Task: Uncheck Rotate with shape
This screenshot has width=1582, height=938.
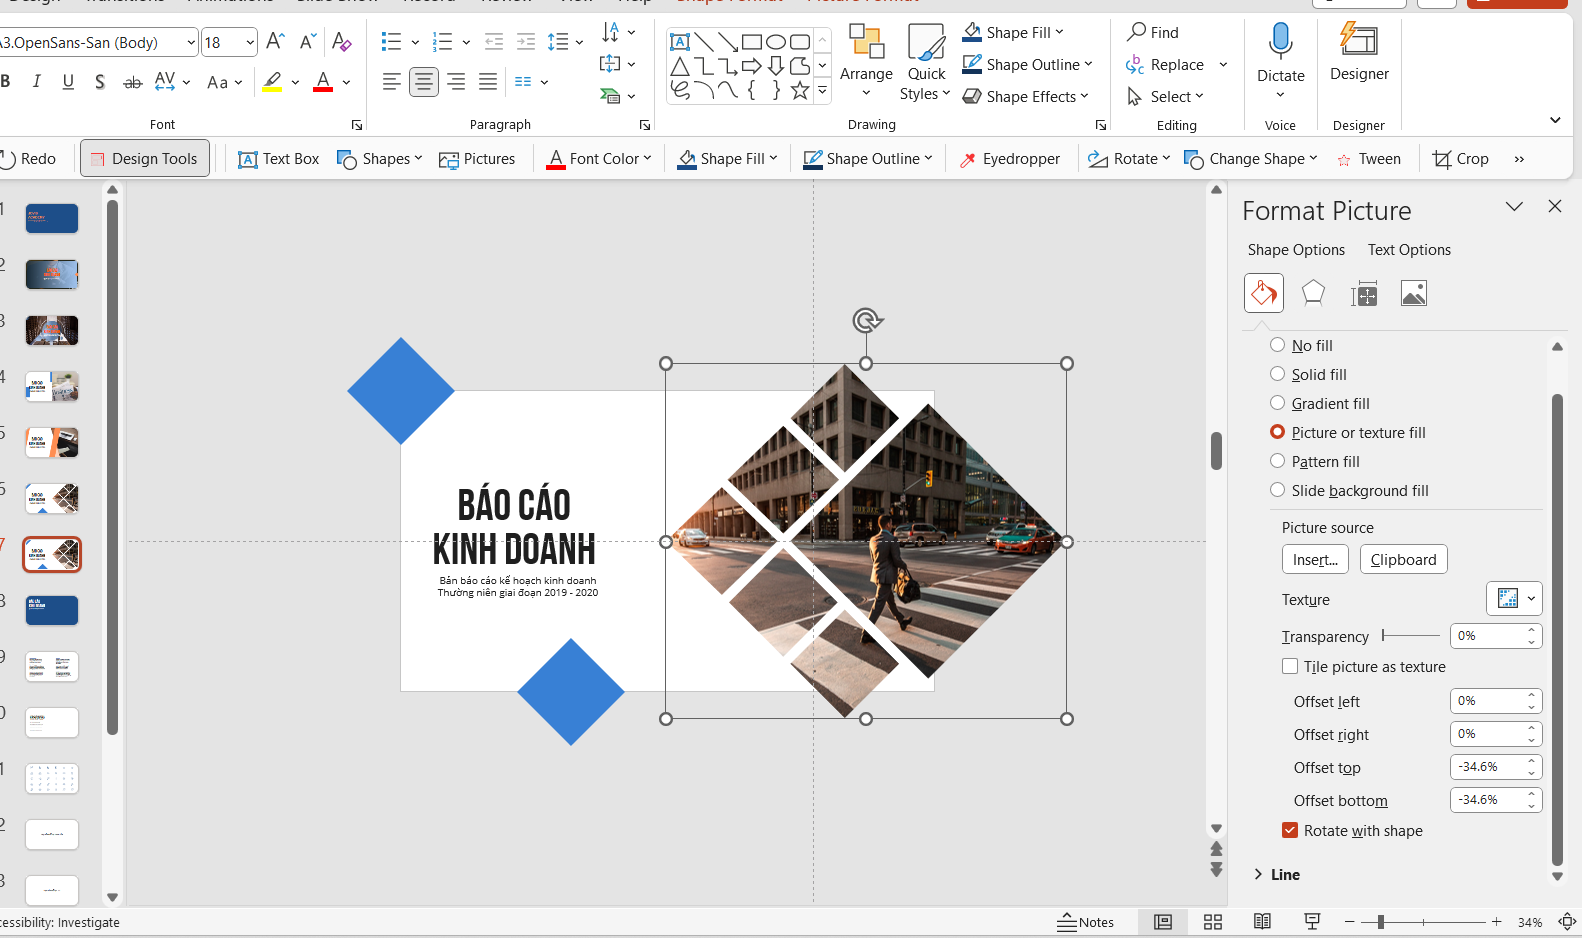Action: [1290, 830]
